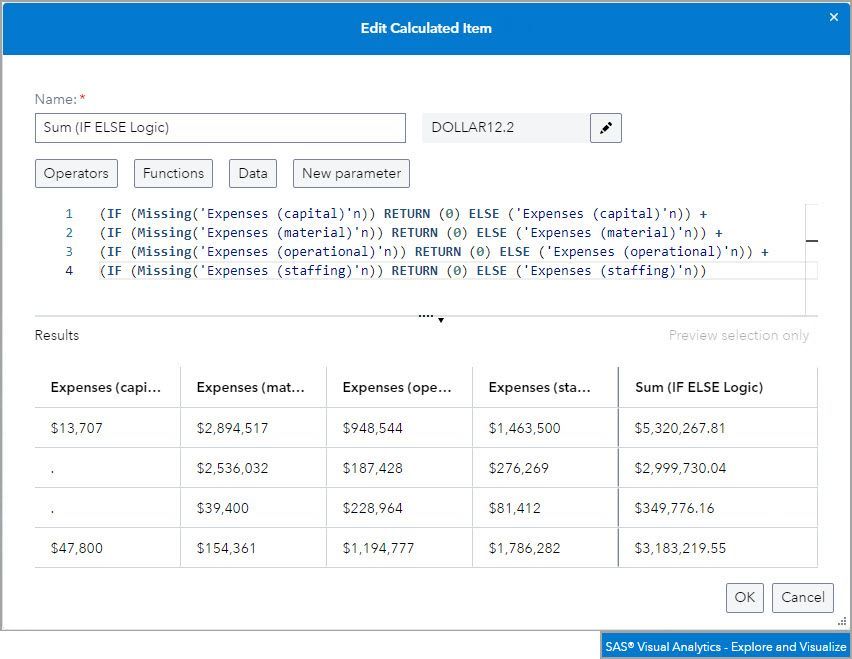Click the pencil icon to edit format
This screenshot has width=852, height=659.
click(606, 128)
